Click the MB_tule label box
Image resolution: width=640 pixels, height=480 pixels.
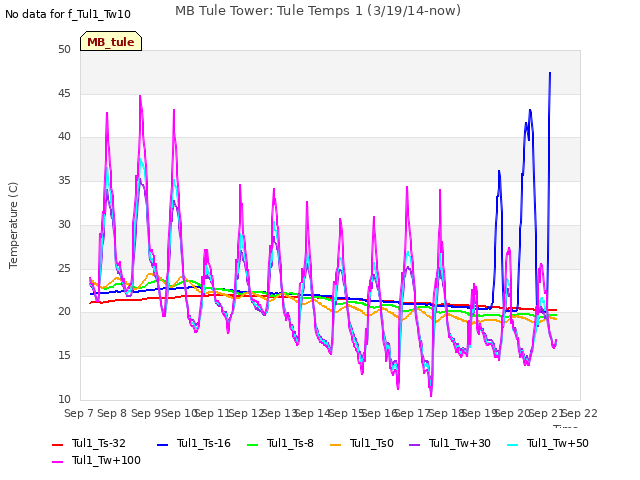click(x=111, y=41)
